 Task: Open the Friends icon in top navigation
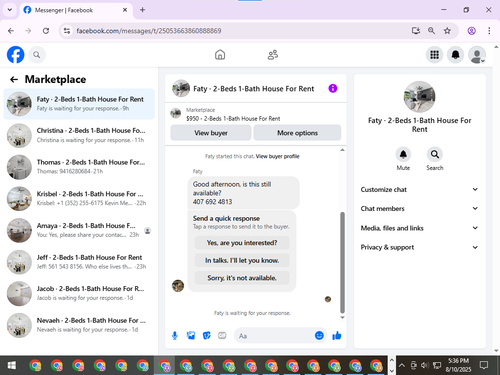273,55
